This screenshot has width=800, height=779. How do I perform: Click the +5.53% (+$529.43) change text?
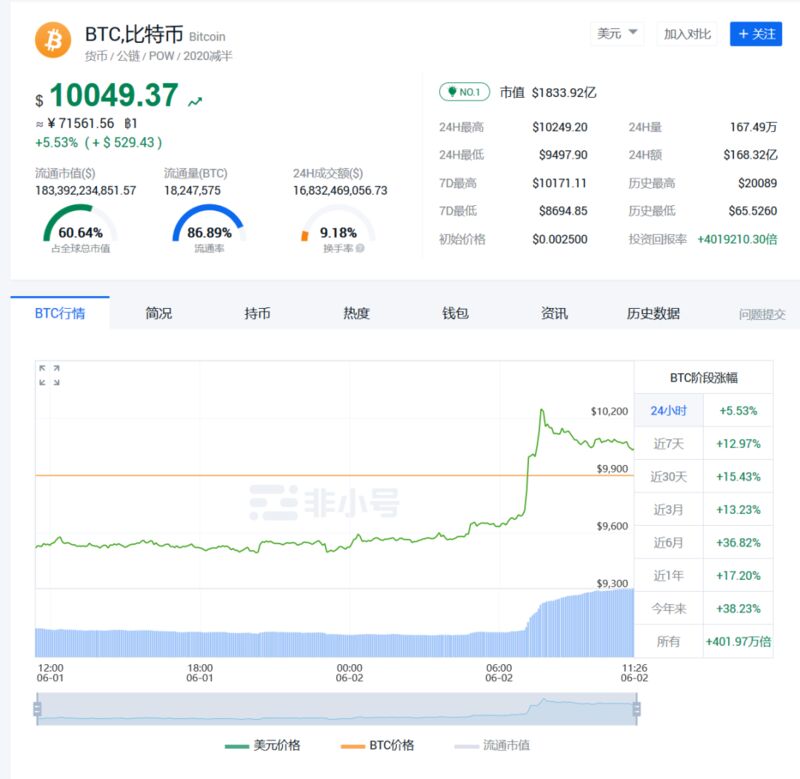[98, 142]
